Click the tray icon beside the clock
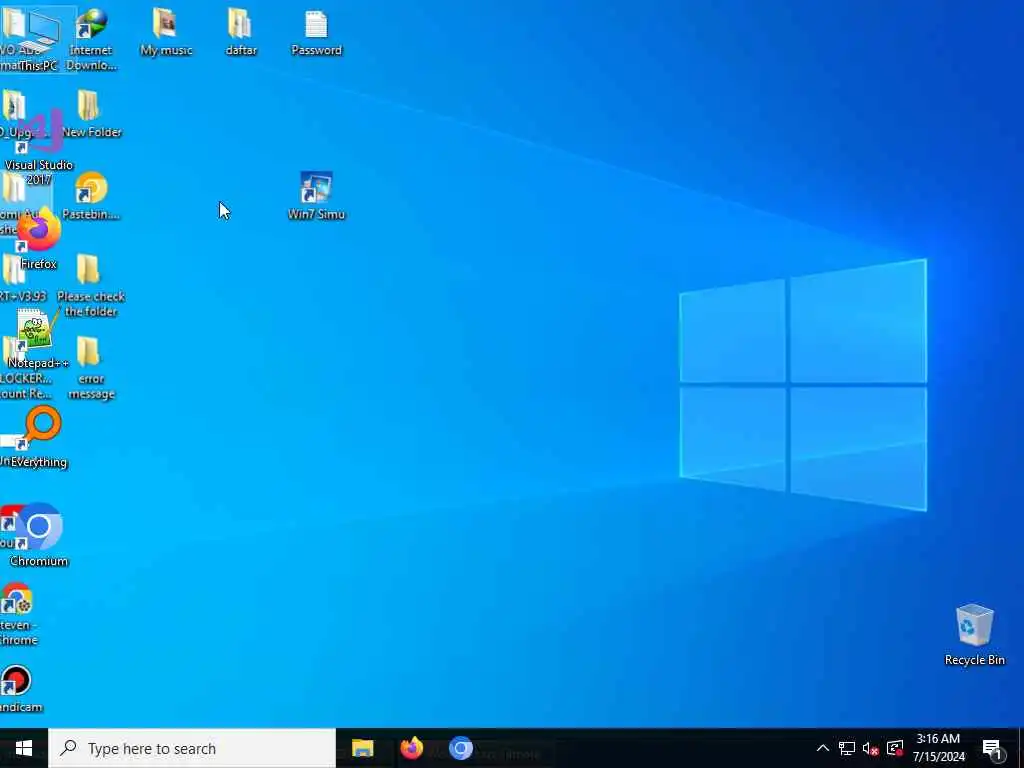The width and height of the screenshot is (1024, 768). tap(895, 748)
